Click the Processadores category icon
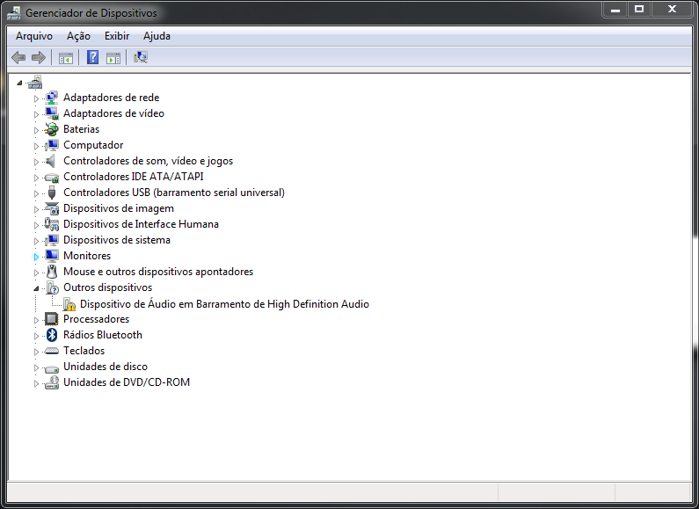Viewport: 699px width, 509px height. (52, 319)
